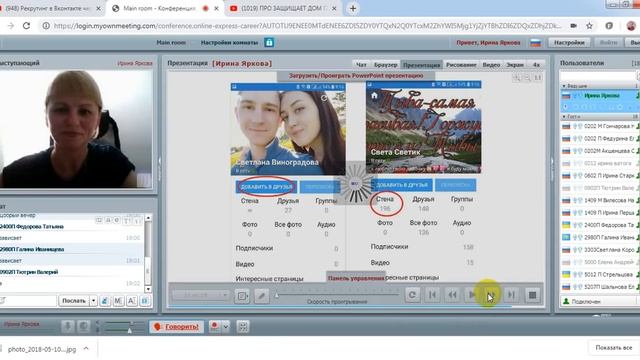Open Настройки комнаты
Screen dimensions: 640x360
pyautogui.click(x=229, y=42)
